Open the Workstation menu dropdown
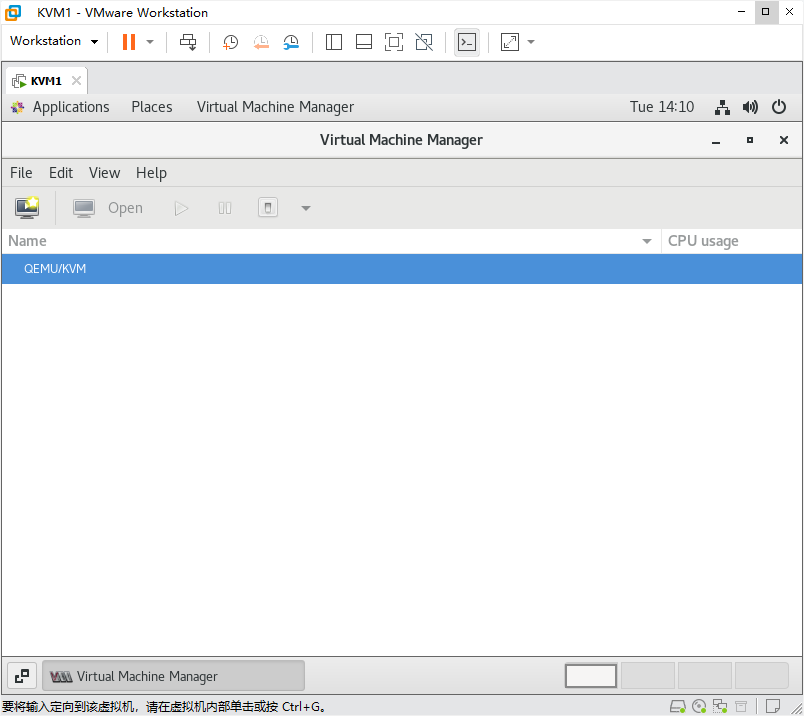The image size is (804, 716). click(x=54, y=41)
